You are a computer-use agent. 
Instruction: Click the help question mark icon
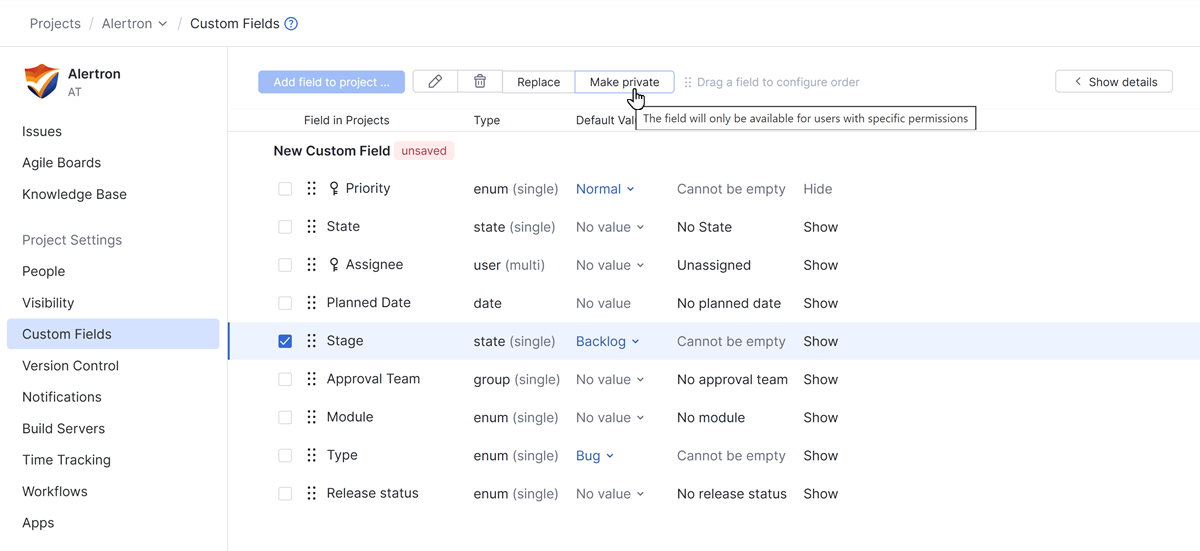291,24
